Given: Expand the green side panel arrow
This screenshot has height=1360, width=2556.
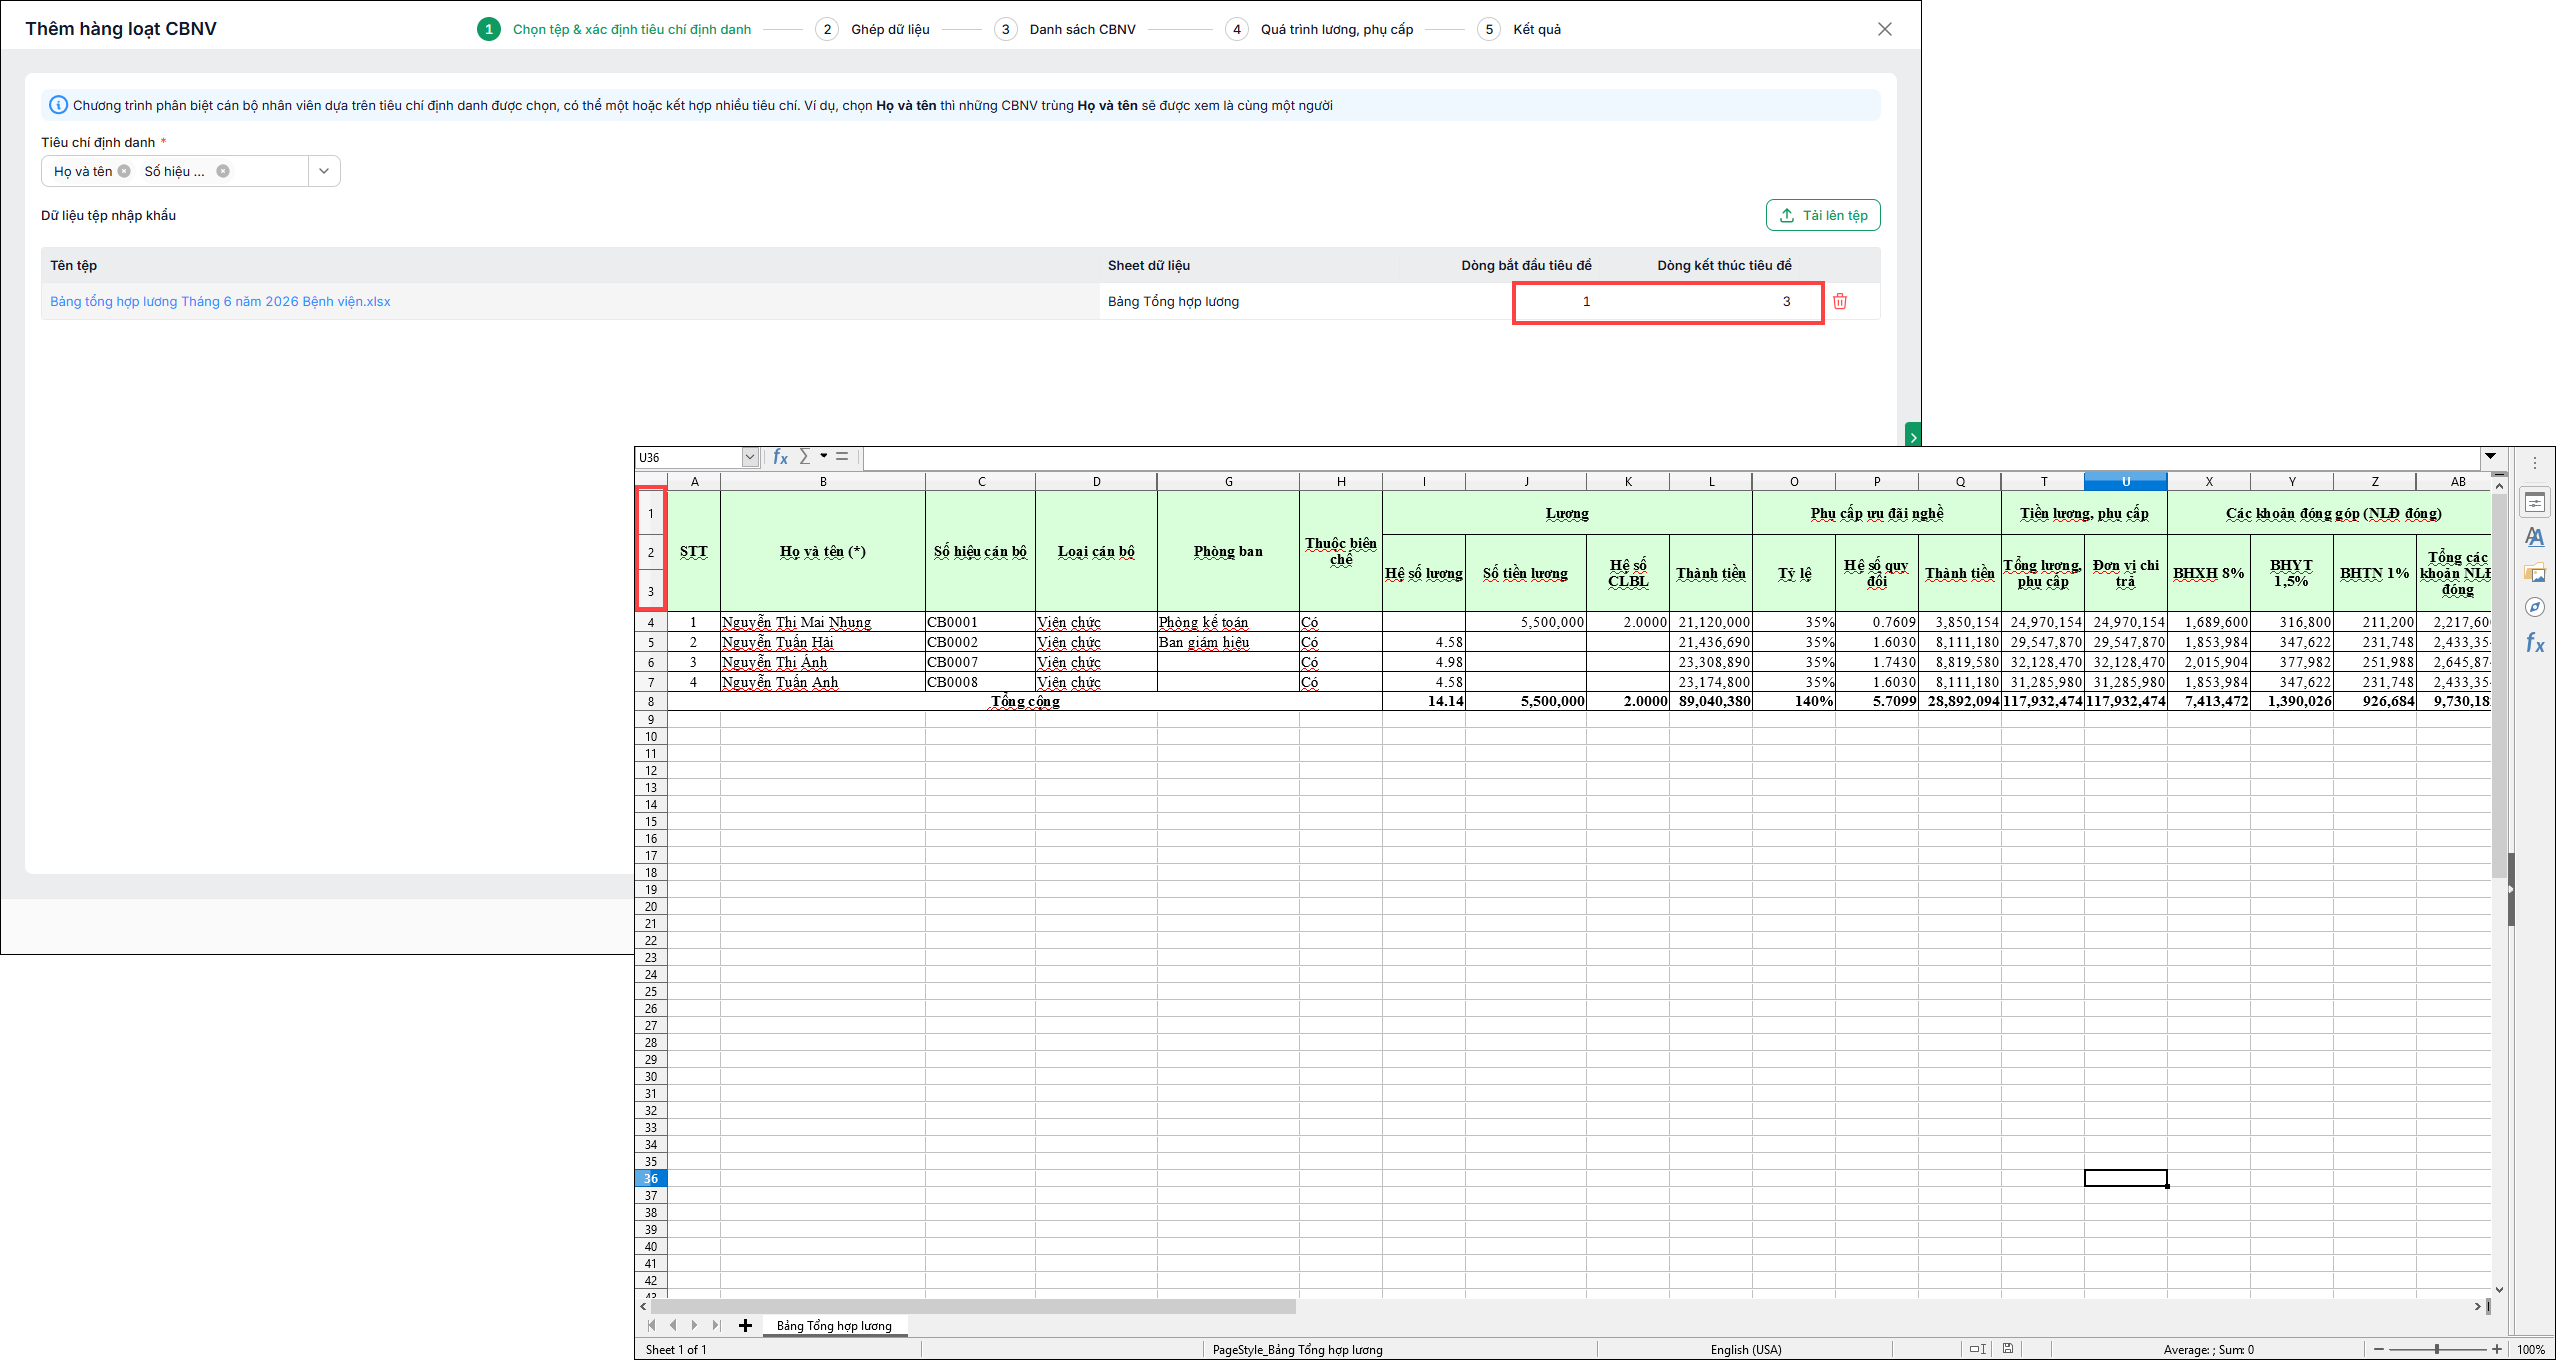Looking at the screenshot, I should [x=1913, y=436].
